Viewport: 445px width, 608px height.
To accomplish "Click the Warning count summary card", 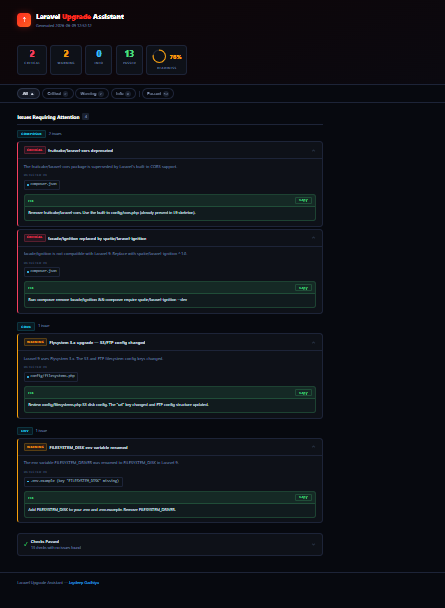I will tap(66, 60).
